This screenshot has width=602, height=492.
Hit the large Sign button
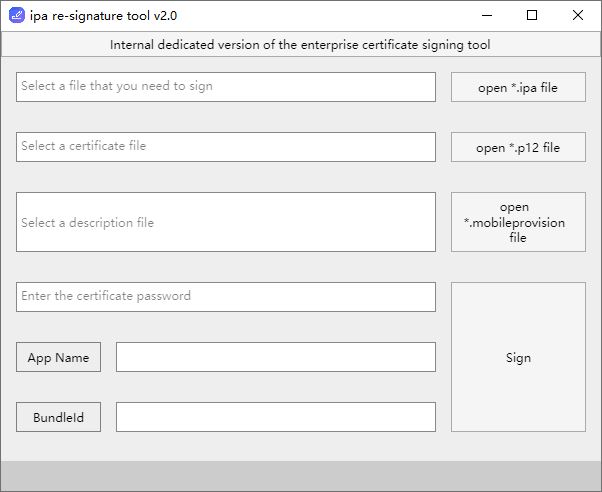(x=518, y=357)
